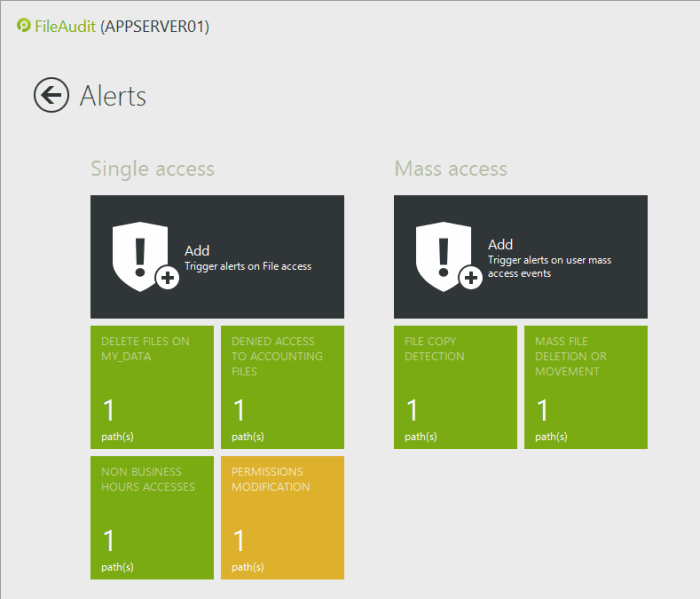Click the Single access section heading

click(152, 169)
